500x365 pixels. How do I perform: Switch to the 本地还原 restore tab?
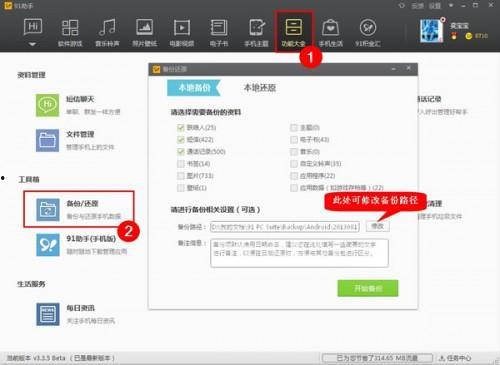[x=260, y=88]
